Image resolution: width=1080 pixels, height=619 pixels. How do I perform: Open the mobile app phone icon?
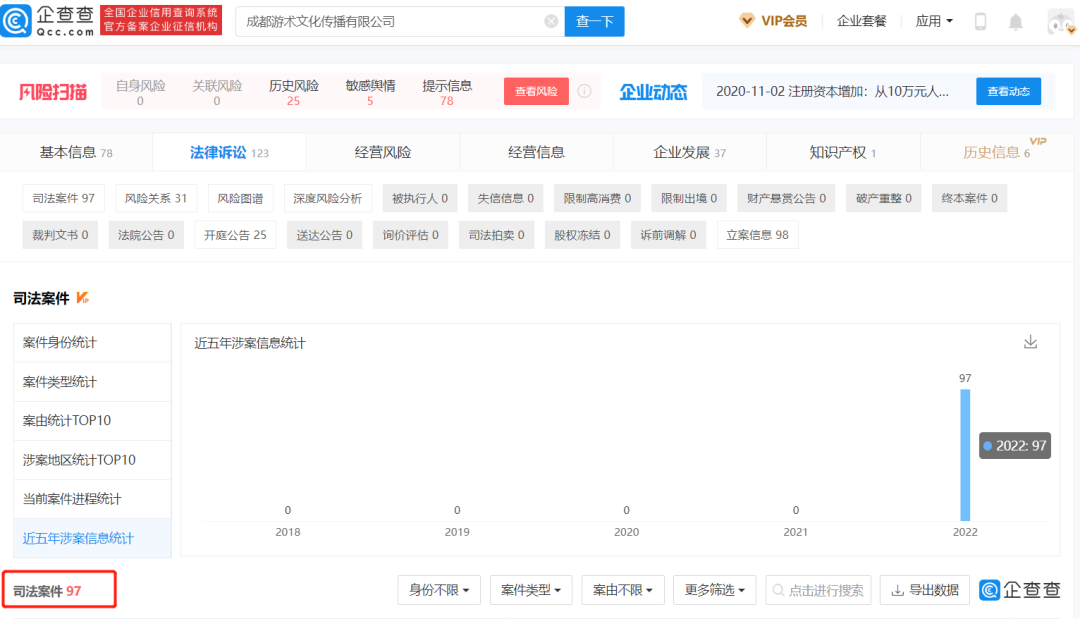tap(980, 21)
